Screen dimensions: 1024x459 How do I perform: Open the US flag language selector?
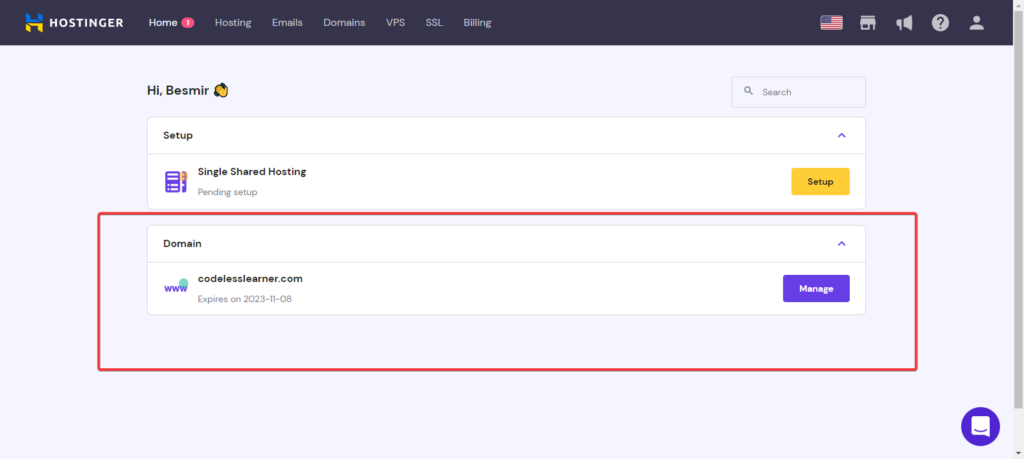point(831,23)
